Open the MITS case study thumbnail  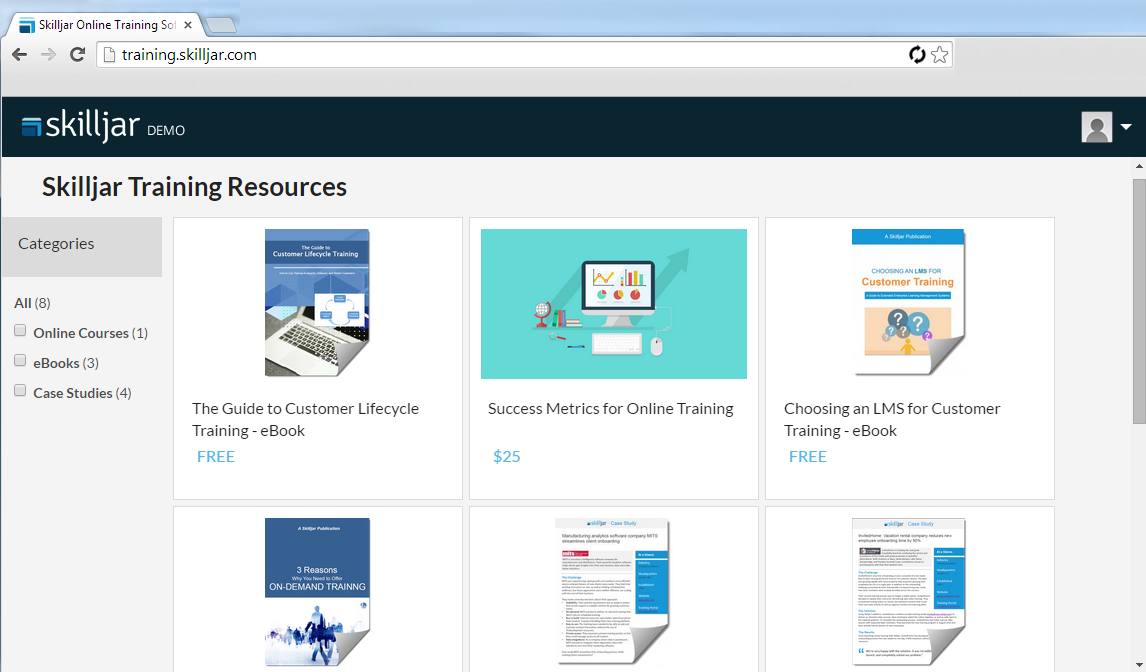[612, 591]
